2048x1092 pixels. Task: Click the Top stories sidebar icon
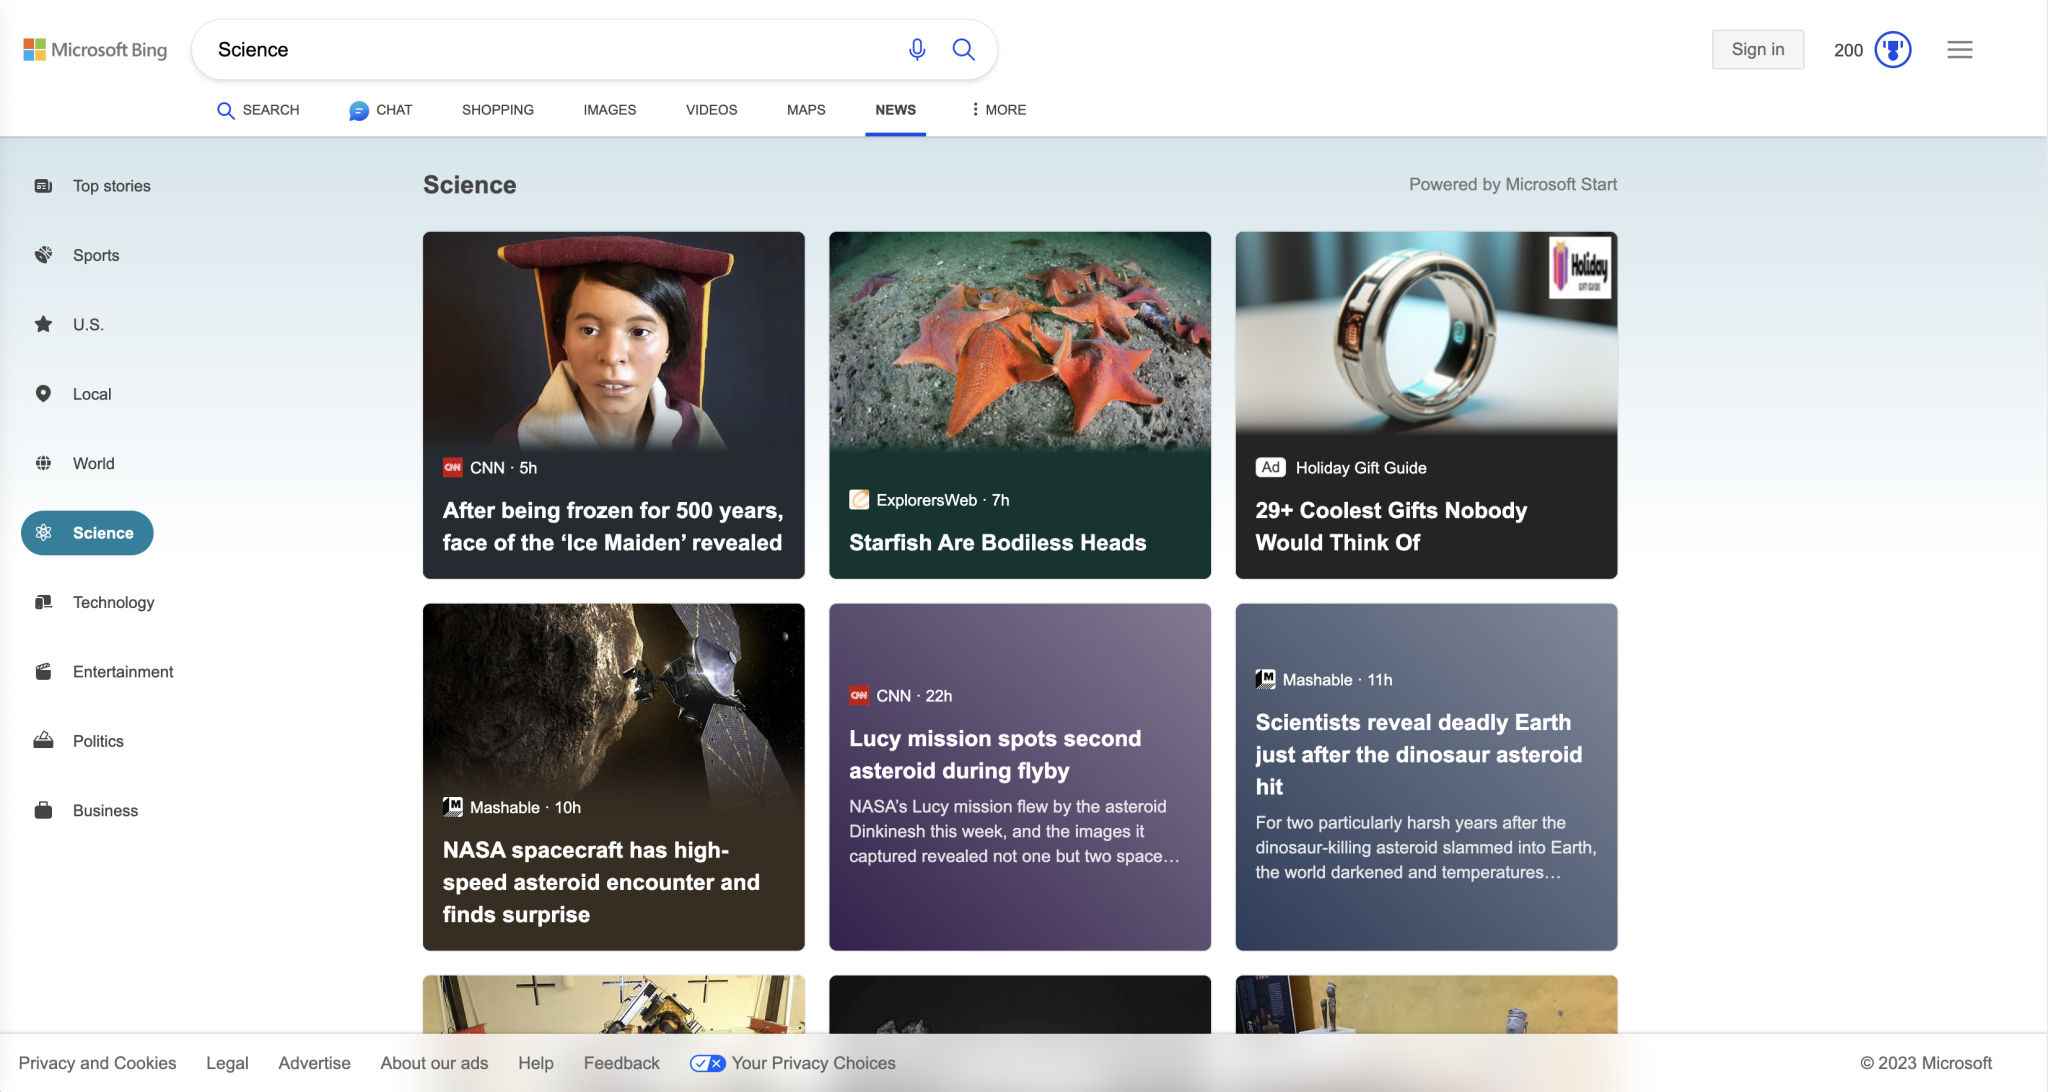[42, 185]
